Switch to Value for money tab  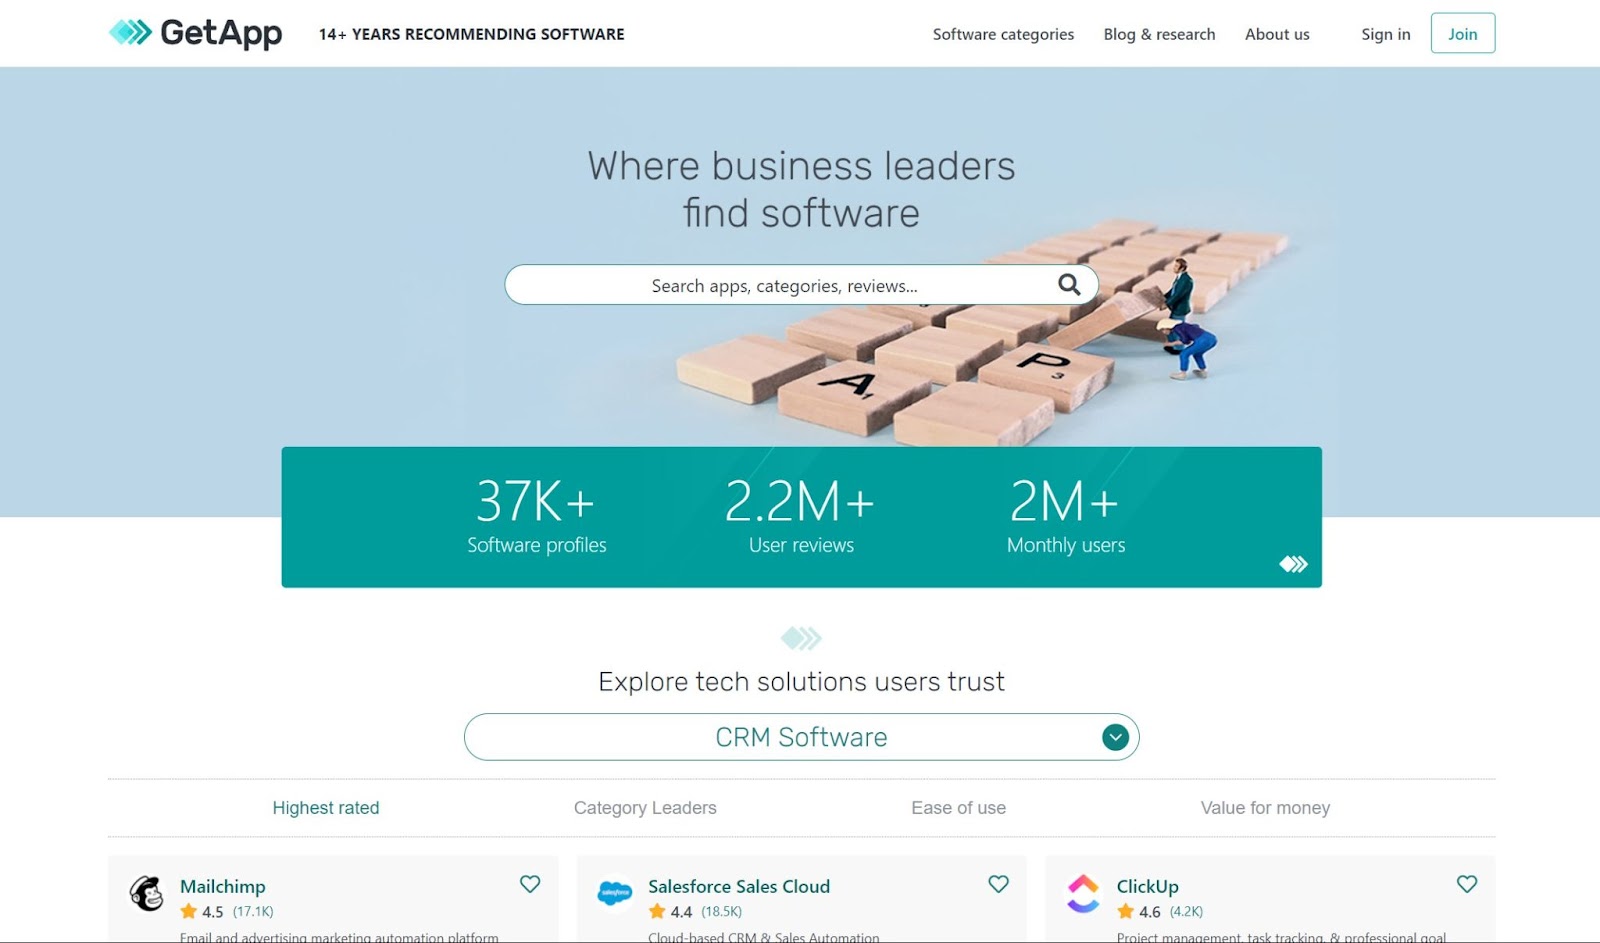[x=1265, y=807]
